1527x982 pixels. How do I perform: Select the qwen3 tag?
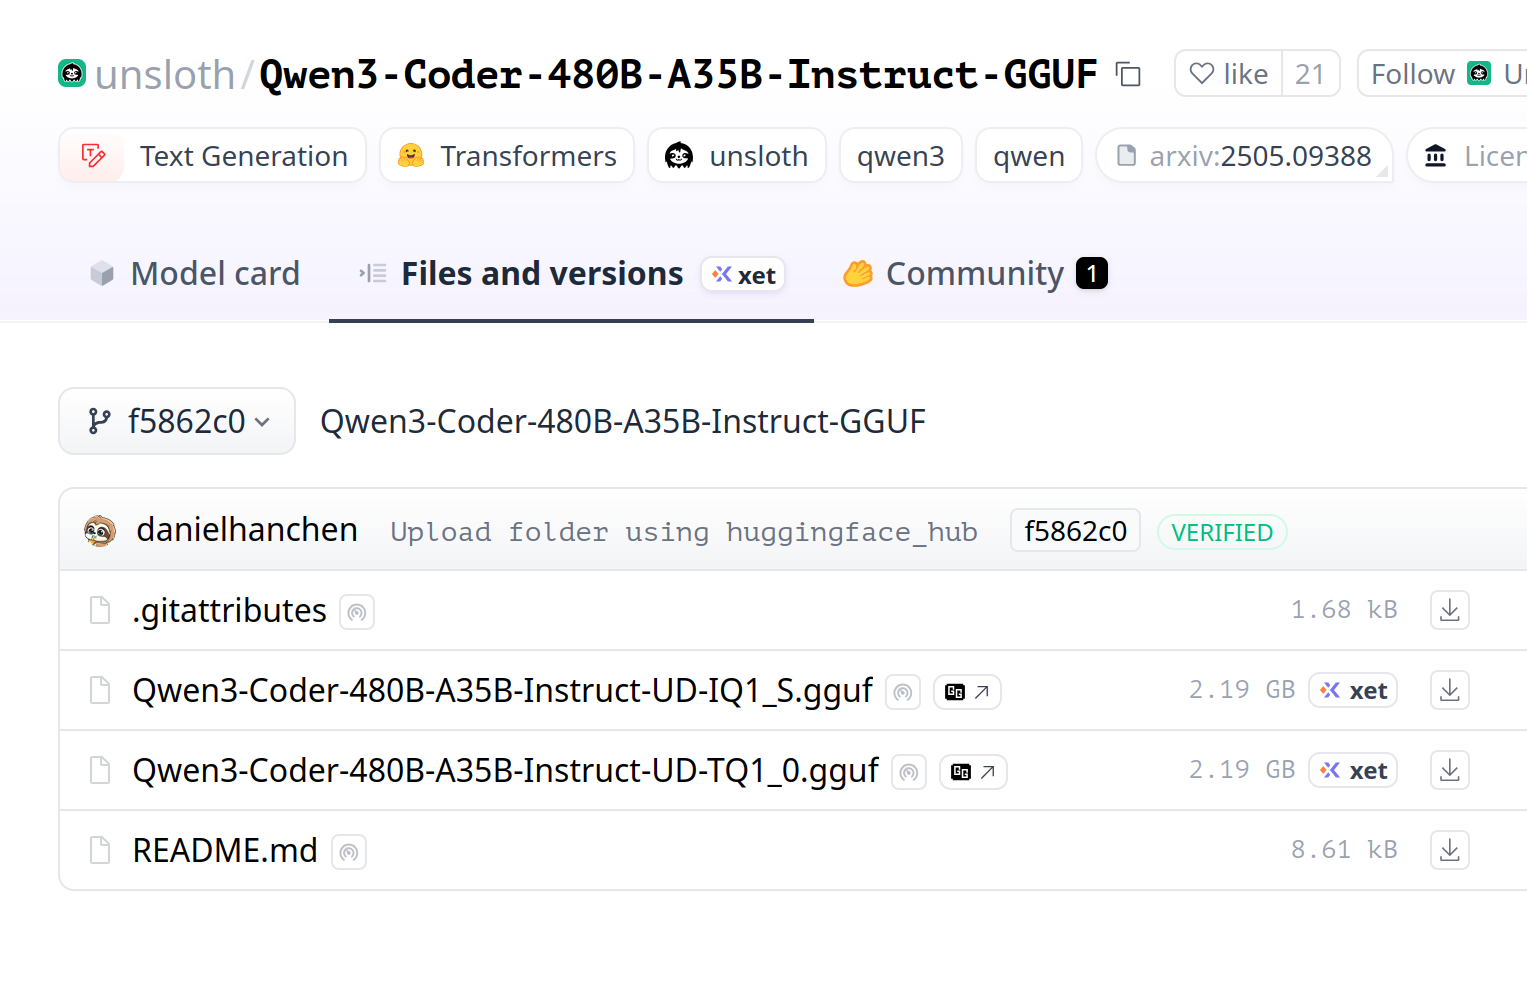[900, 156]
